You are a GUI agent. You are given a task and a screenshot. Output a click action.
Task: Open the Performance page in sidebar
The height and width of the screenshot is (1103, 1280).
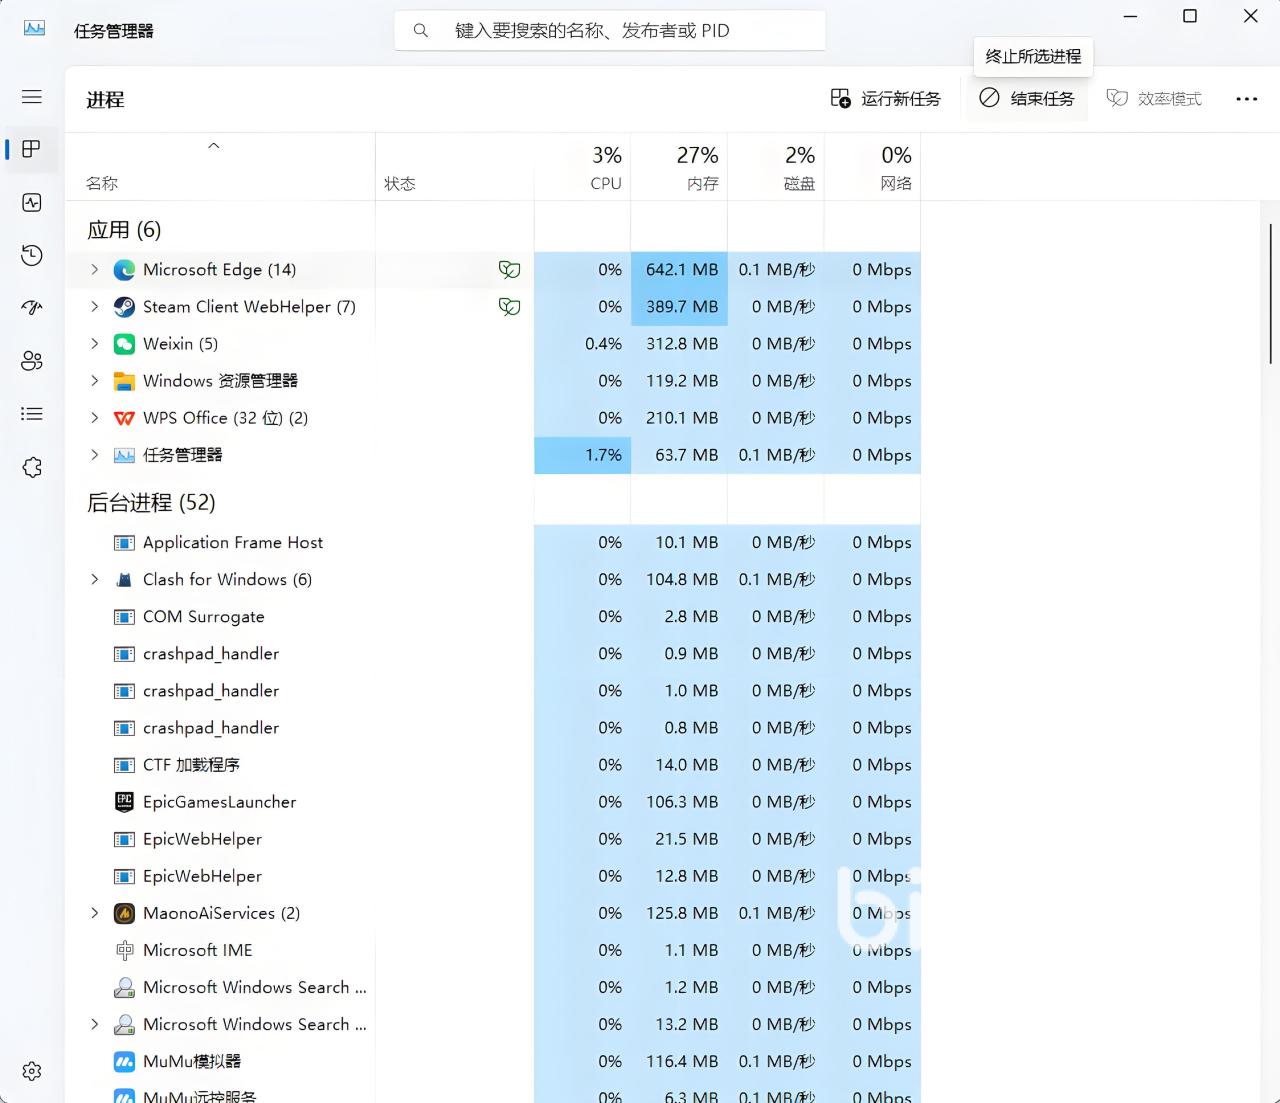pos(32,203)
